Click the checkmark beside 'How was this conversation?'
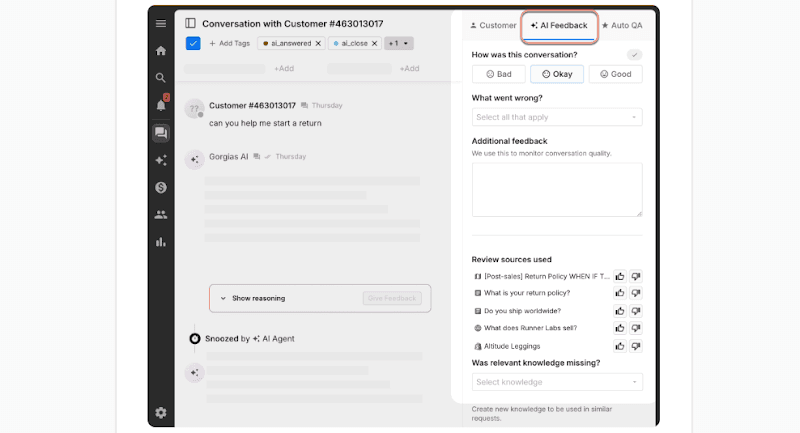800x433 pixels. (634, 55)
